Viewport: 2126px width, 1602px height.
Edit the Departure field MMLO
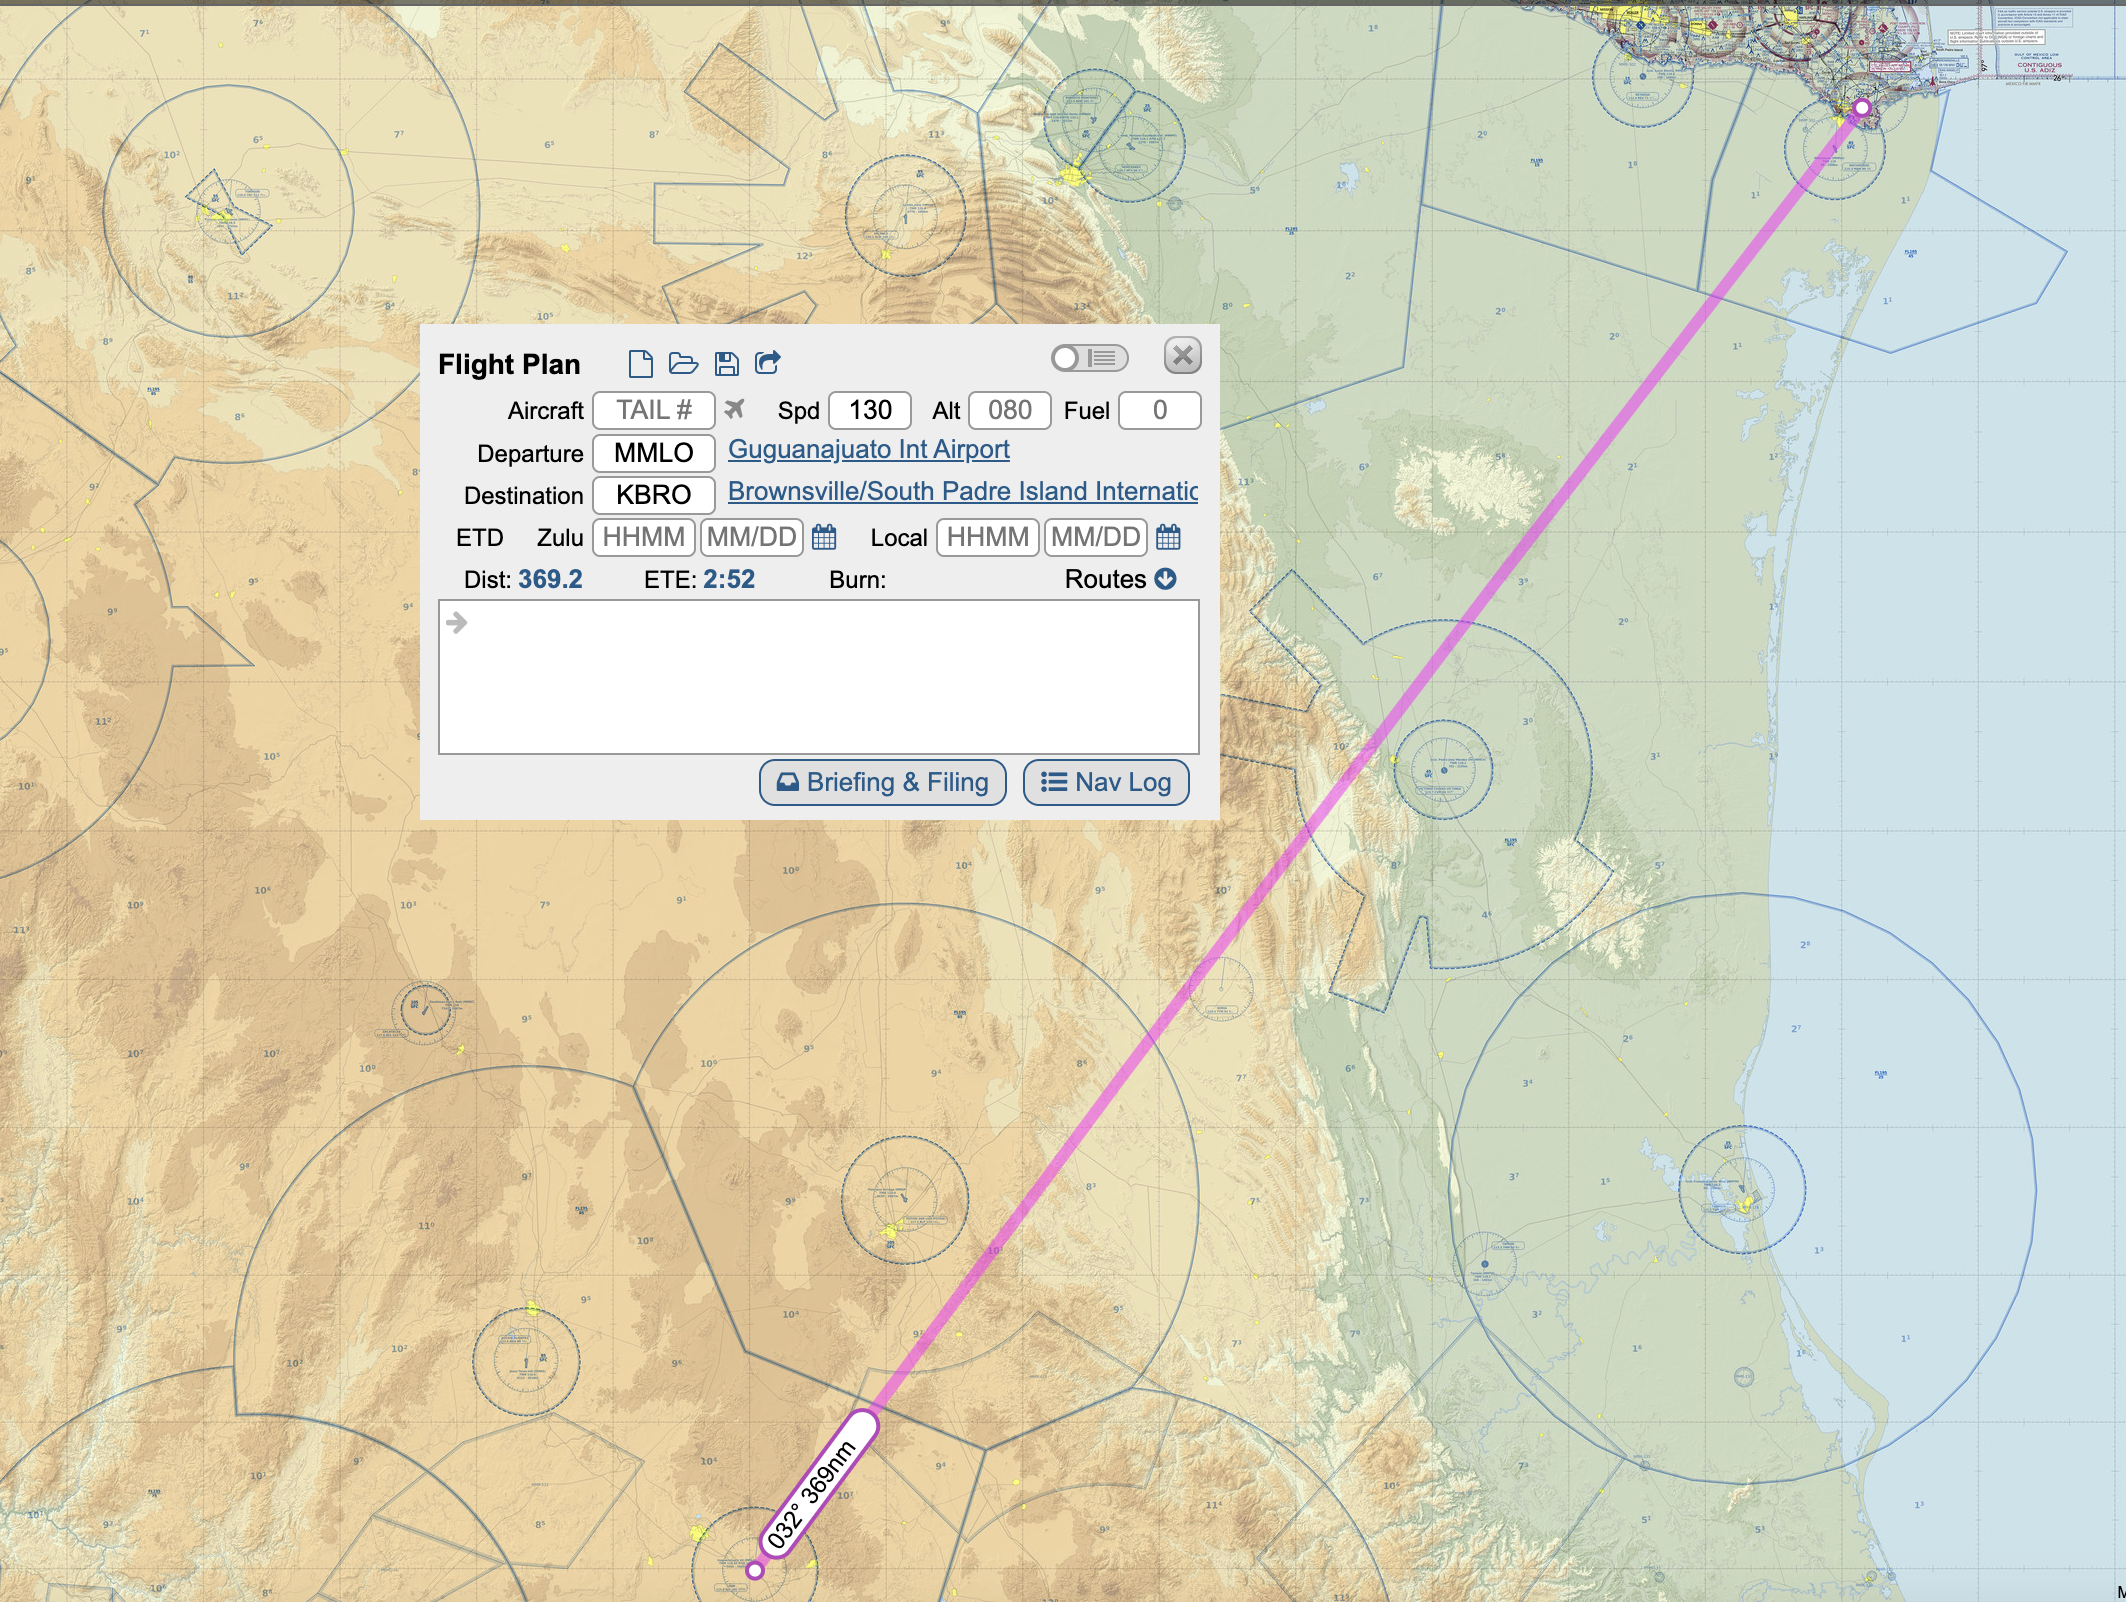[x=654, y=453]
